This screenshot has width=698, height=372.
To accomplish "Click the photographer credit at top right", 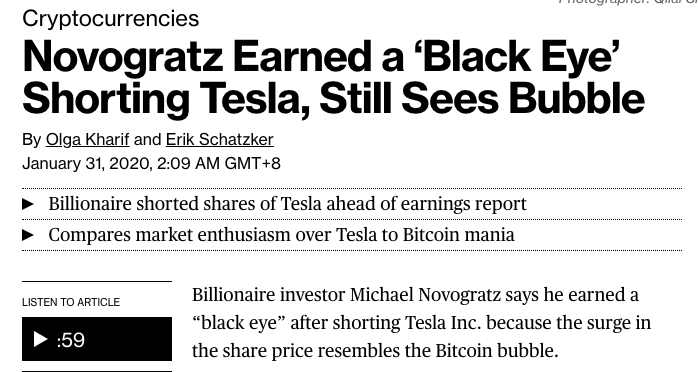I will tap(628, 2).
